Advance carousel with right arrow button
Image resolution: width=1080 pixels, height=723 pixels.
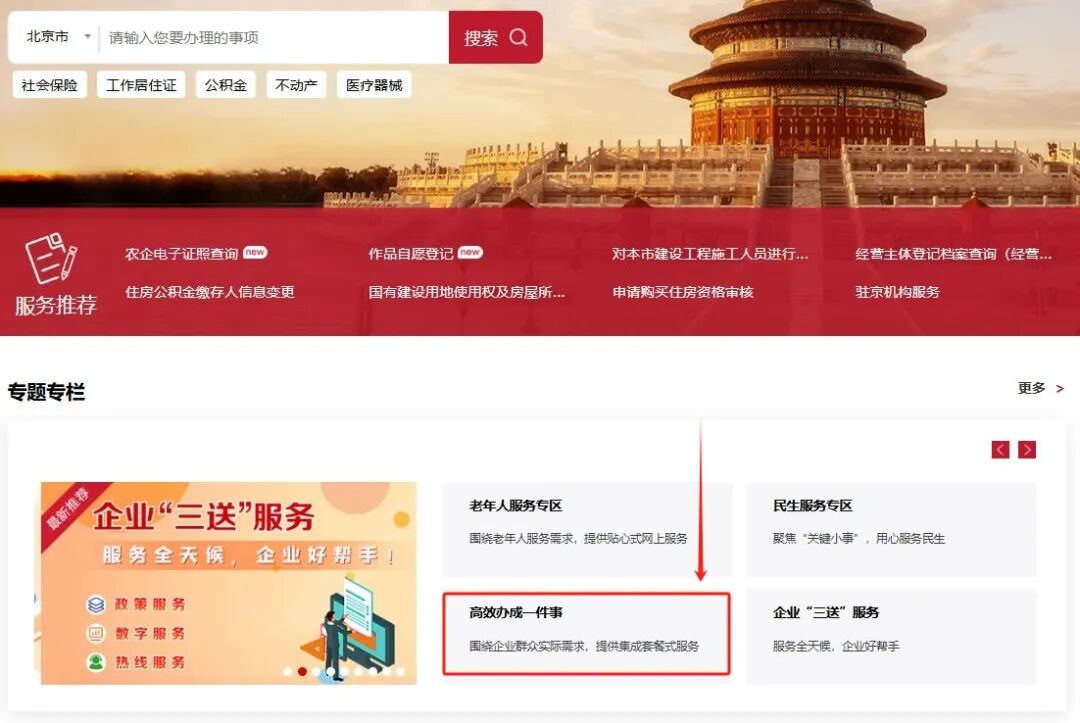pyautogui.click(x=1027, y=450)
